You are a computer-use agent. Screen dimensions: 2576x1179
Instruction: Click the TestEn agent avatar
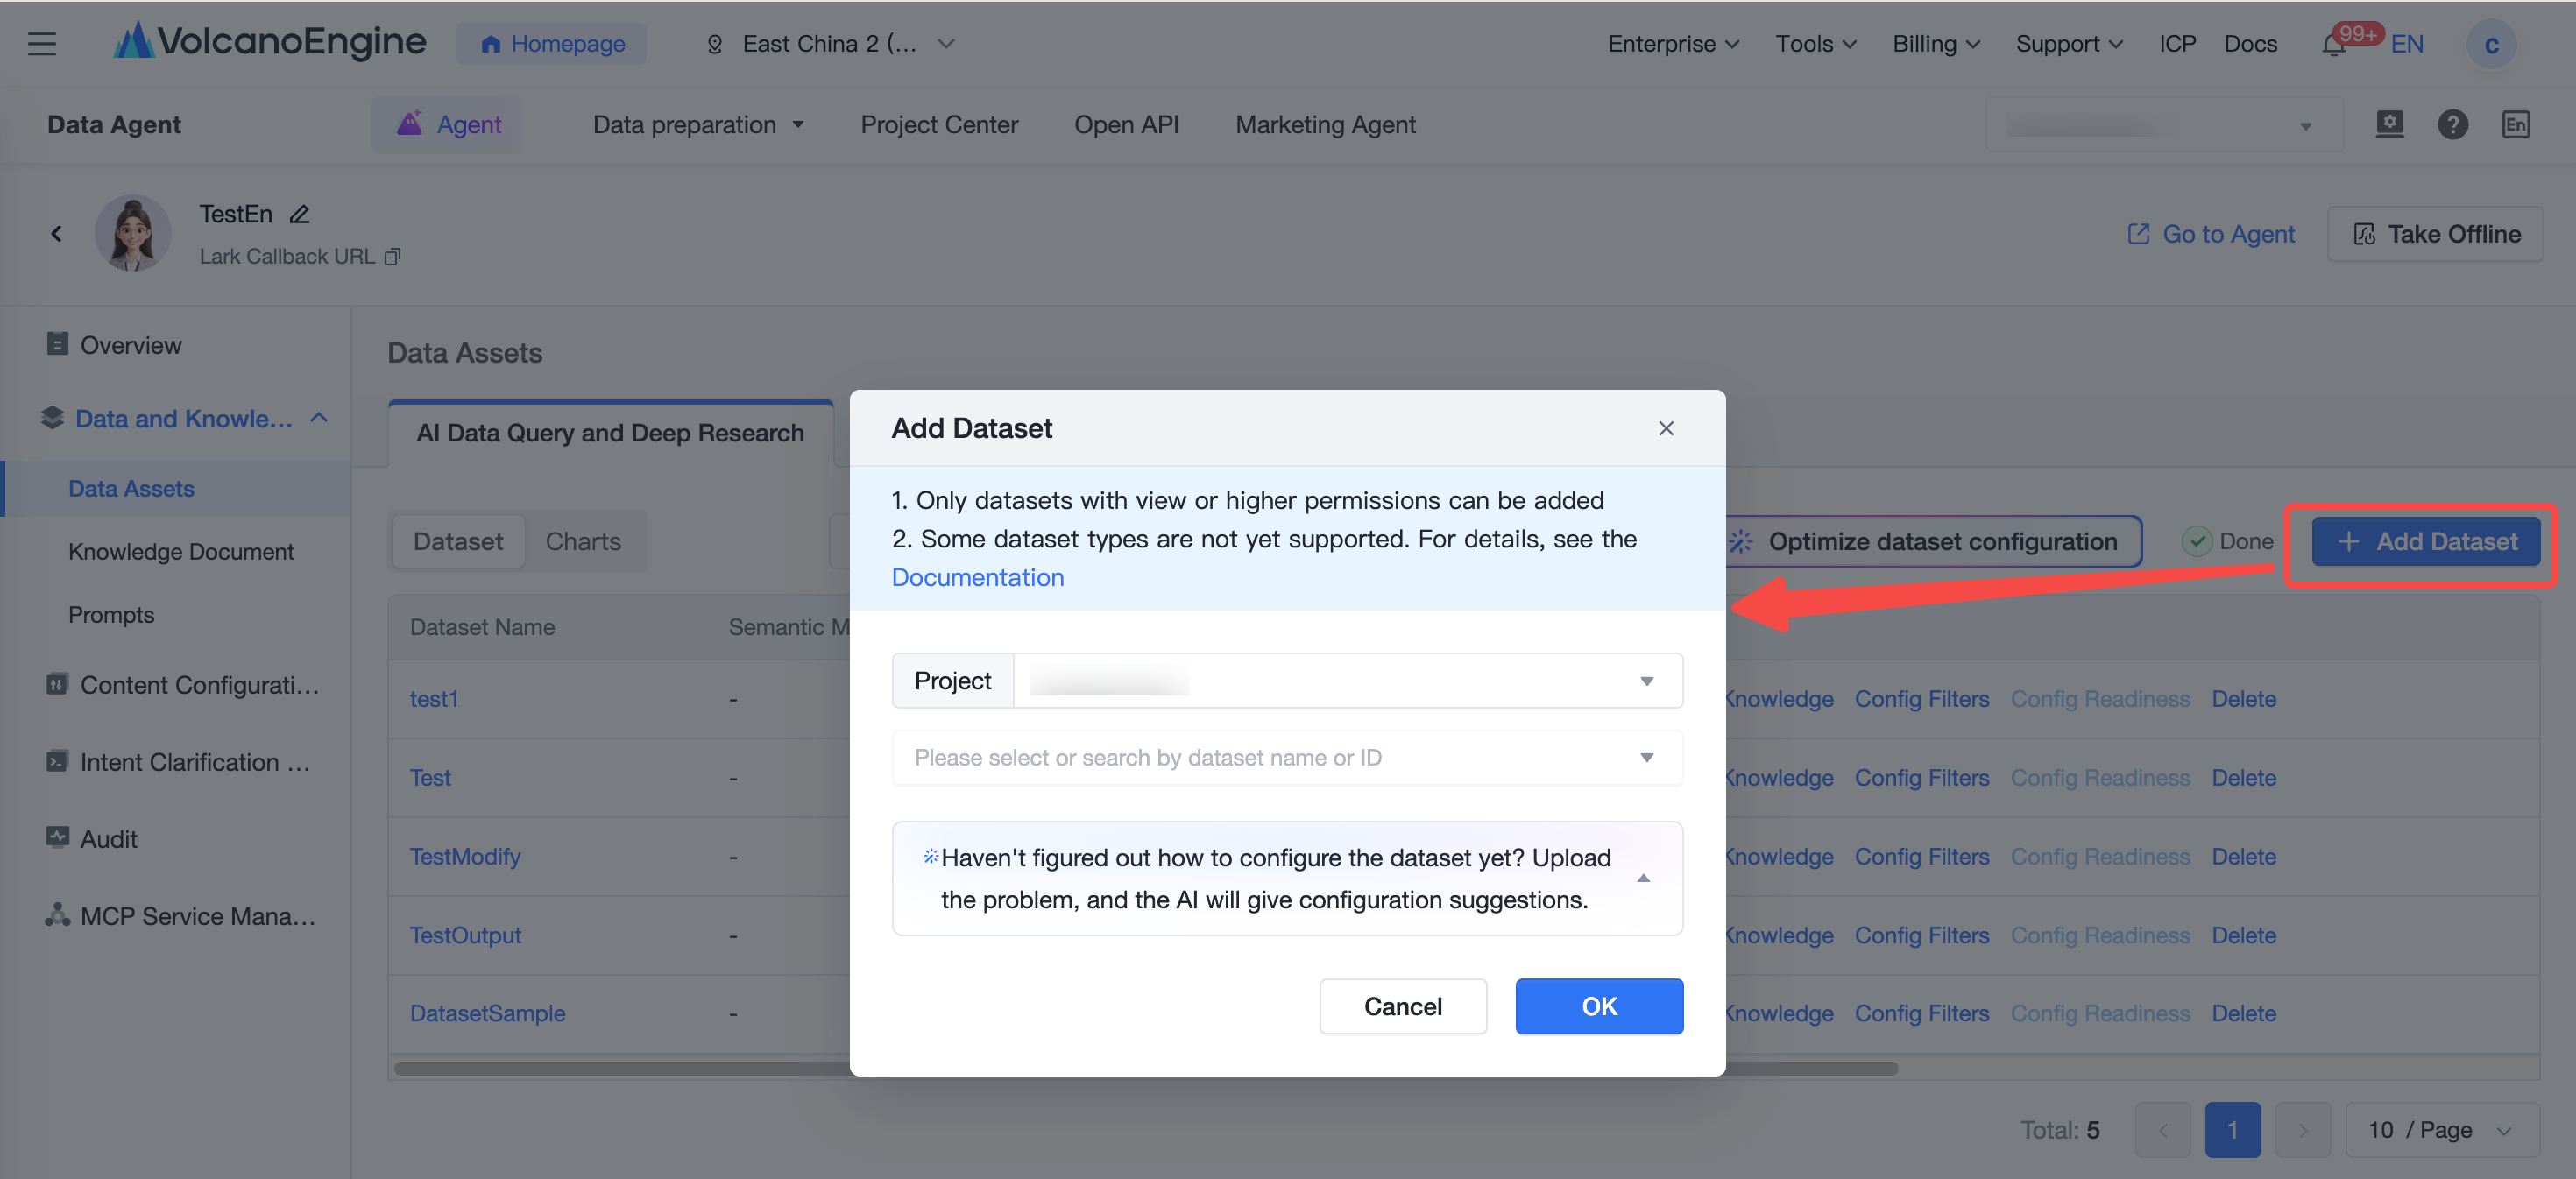[132, 232]
